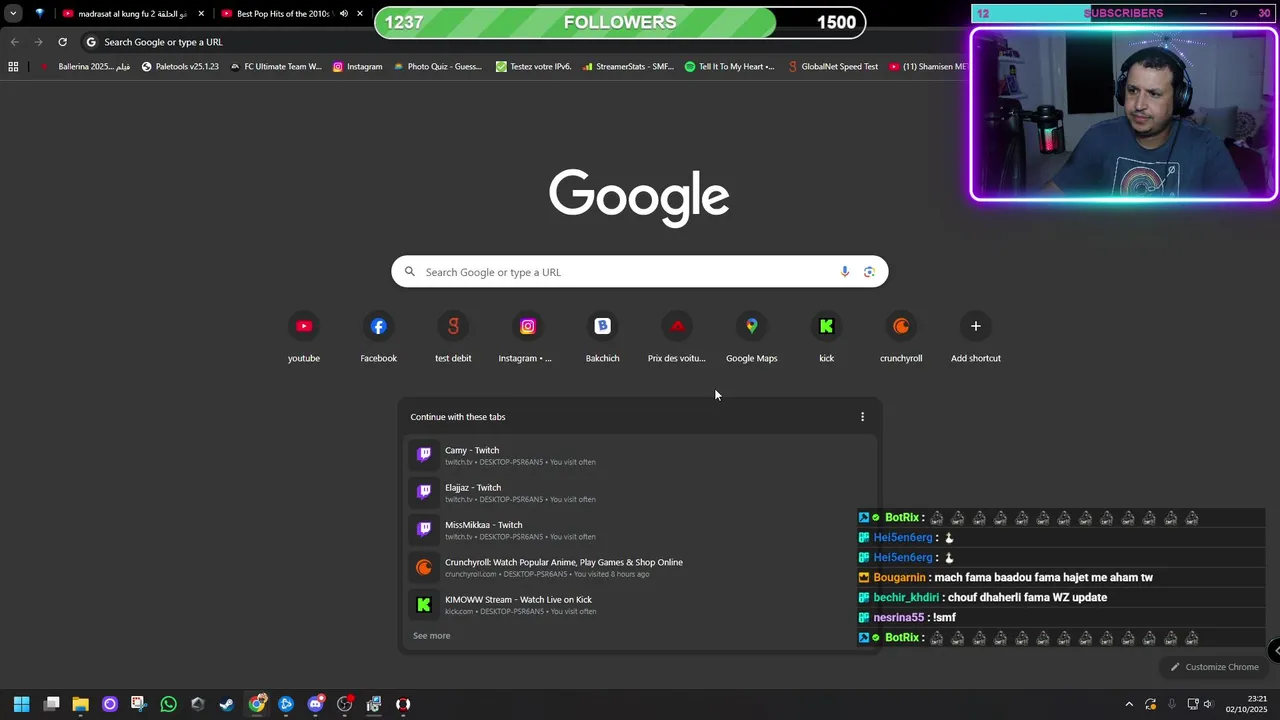
Task: Open OBS Studio from the taskbar
Action: 345,704
